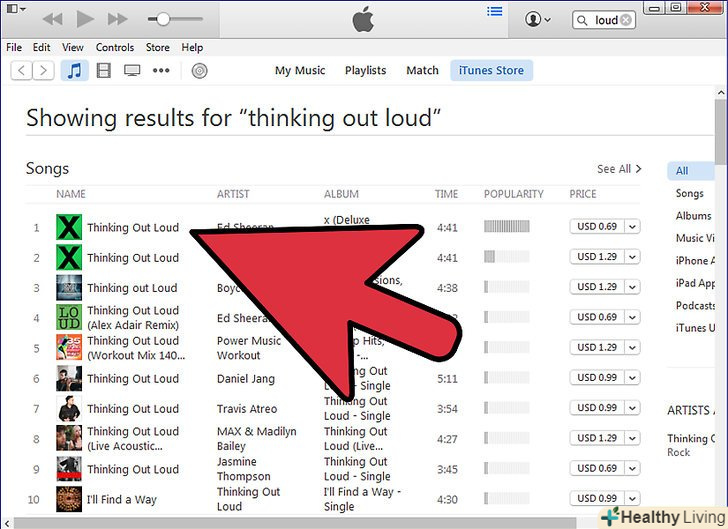Buy song 3 for USD 1.29
The image size is (728, 529).
click(x=597, y=287)
